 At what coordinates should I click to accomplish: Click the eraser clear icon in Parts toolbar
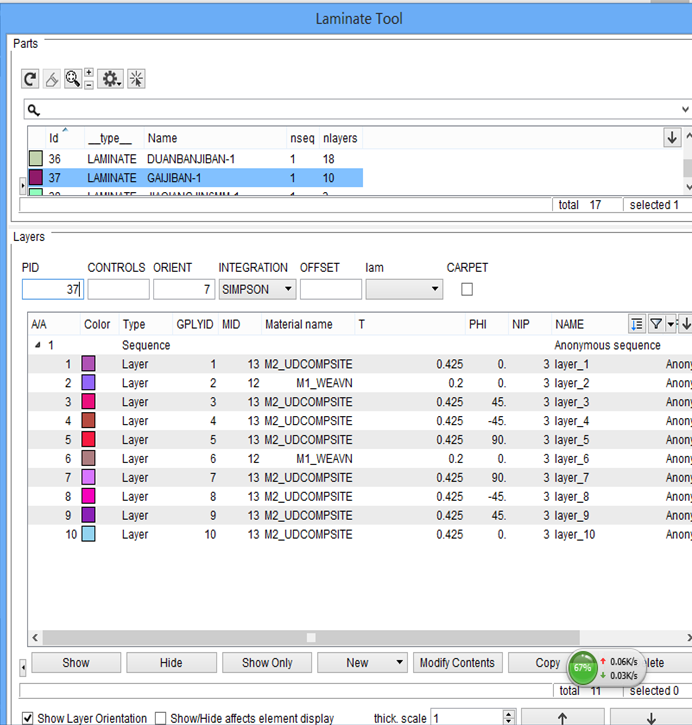52,79
